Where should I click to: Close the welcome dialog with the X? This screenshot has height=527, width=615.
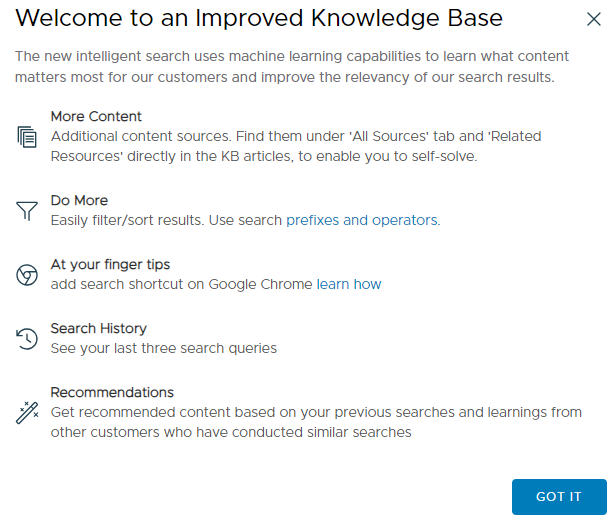click(x=594, y=19)
